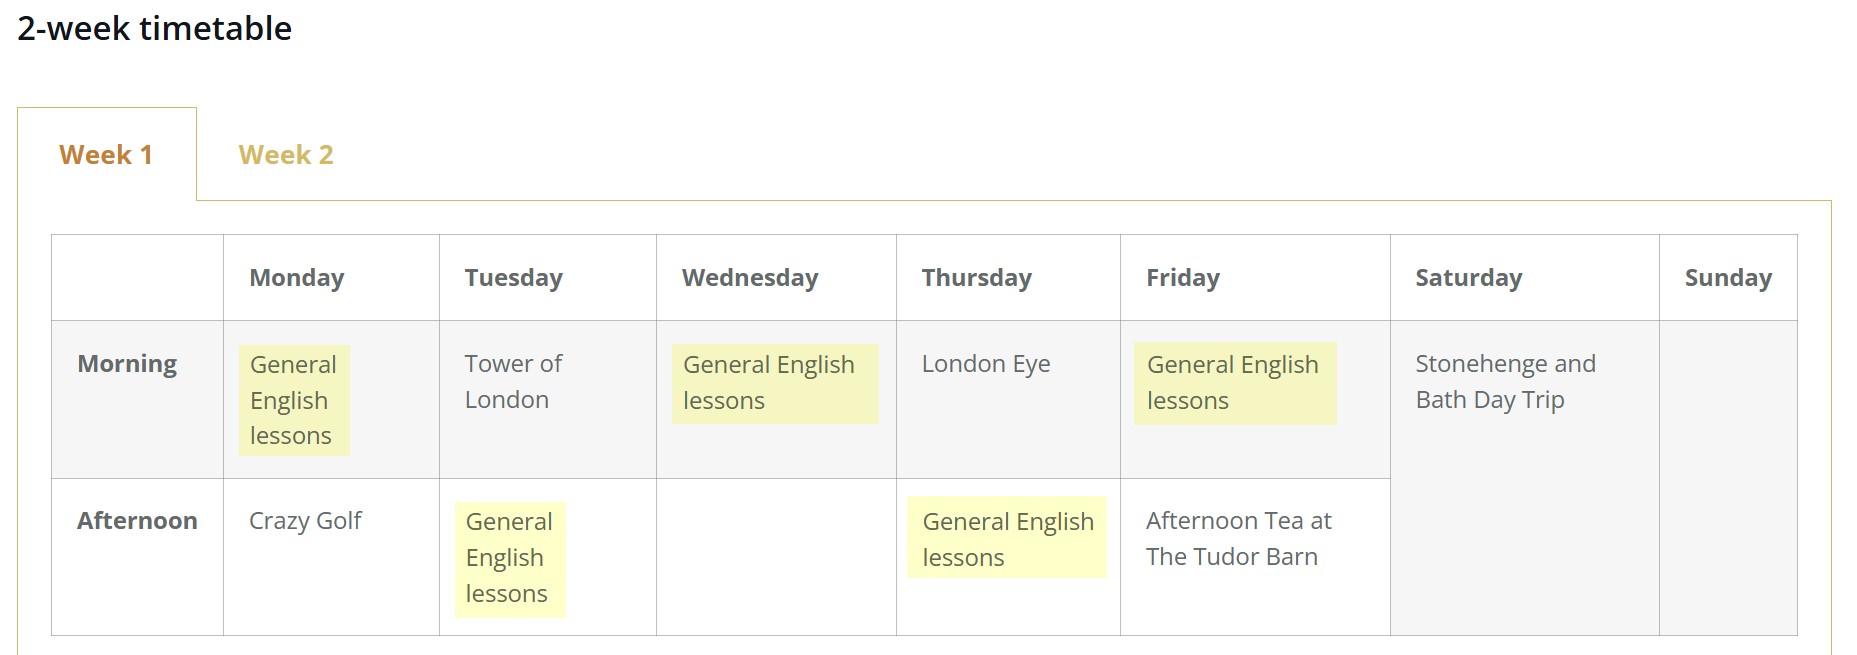
Task: Select the Morning row label
Action: click(127, 363)
